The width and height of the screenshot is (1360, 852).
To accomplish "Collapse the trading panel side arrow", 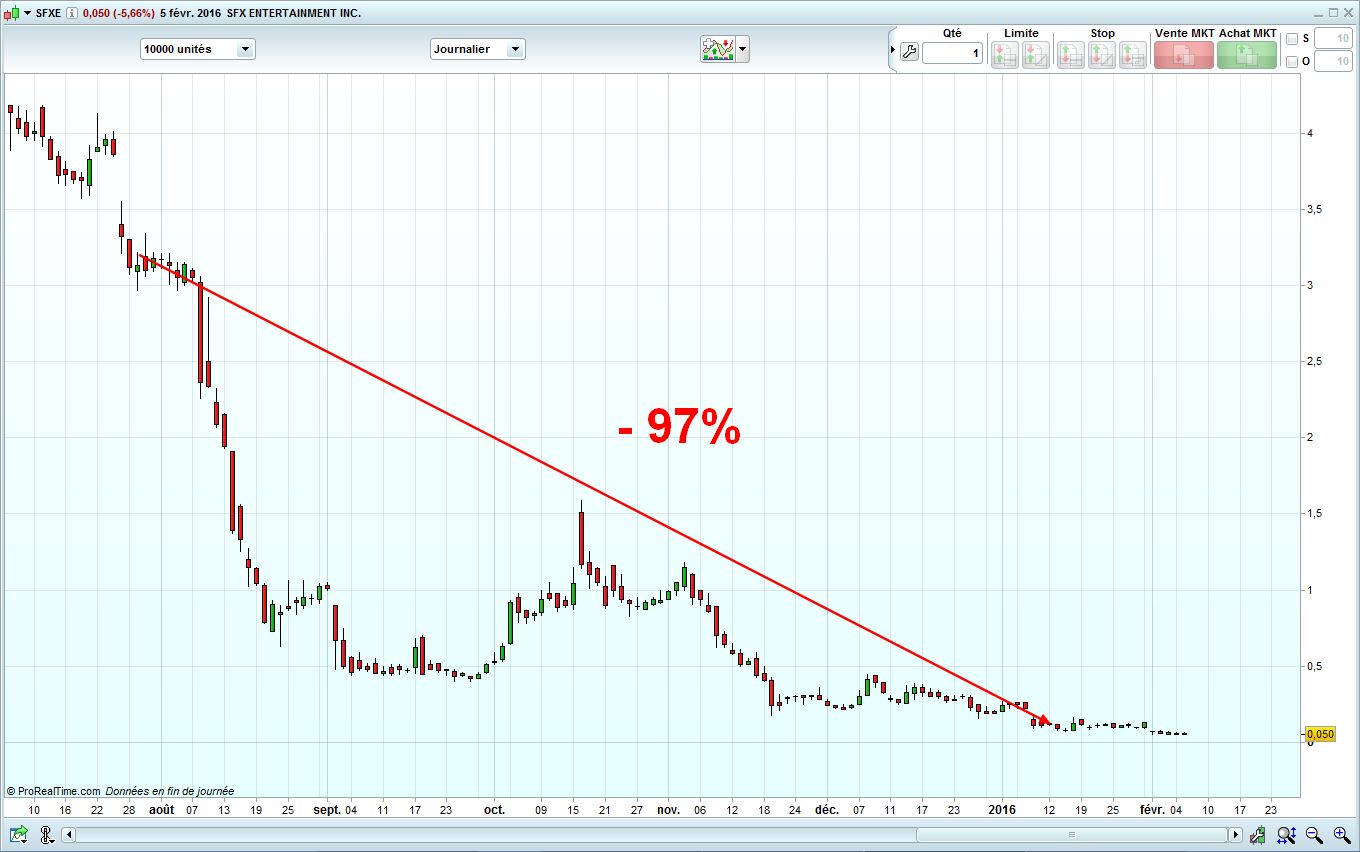I will click(x=893, y=49).
